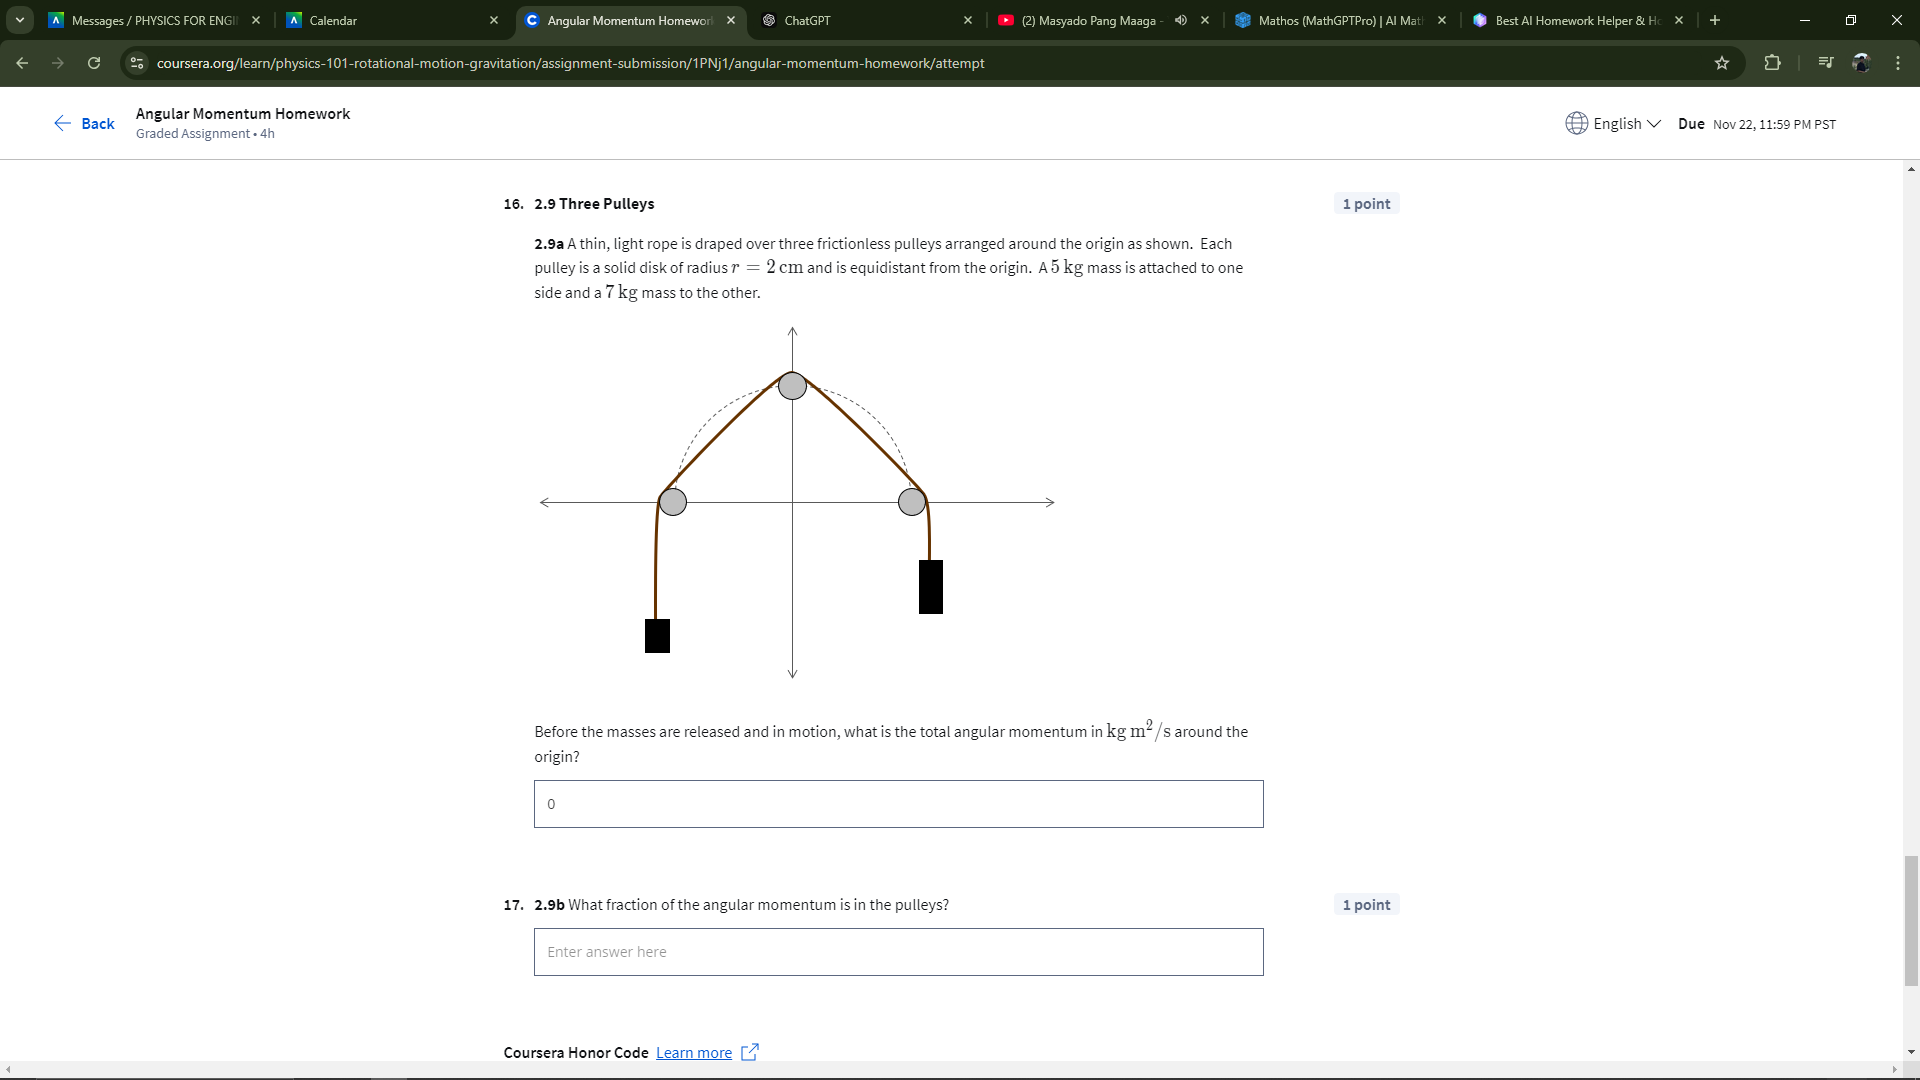Click the '1 point' label for question 17
The width and height of the screenshot is (1920, 1080).
[x=1366, y=905]
